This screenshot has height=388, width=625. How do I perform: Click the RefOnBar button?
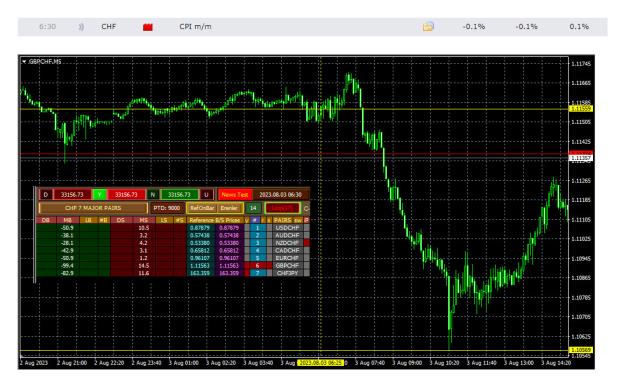tap(202, 208)
